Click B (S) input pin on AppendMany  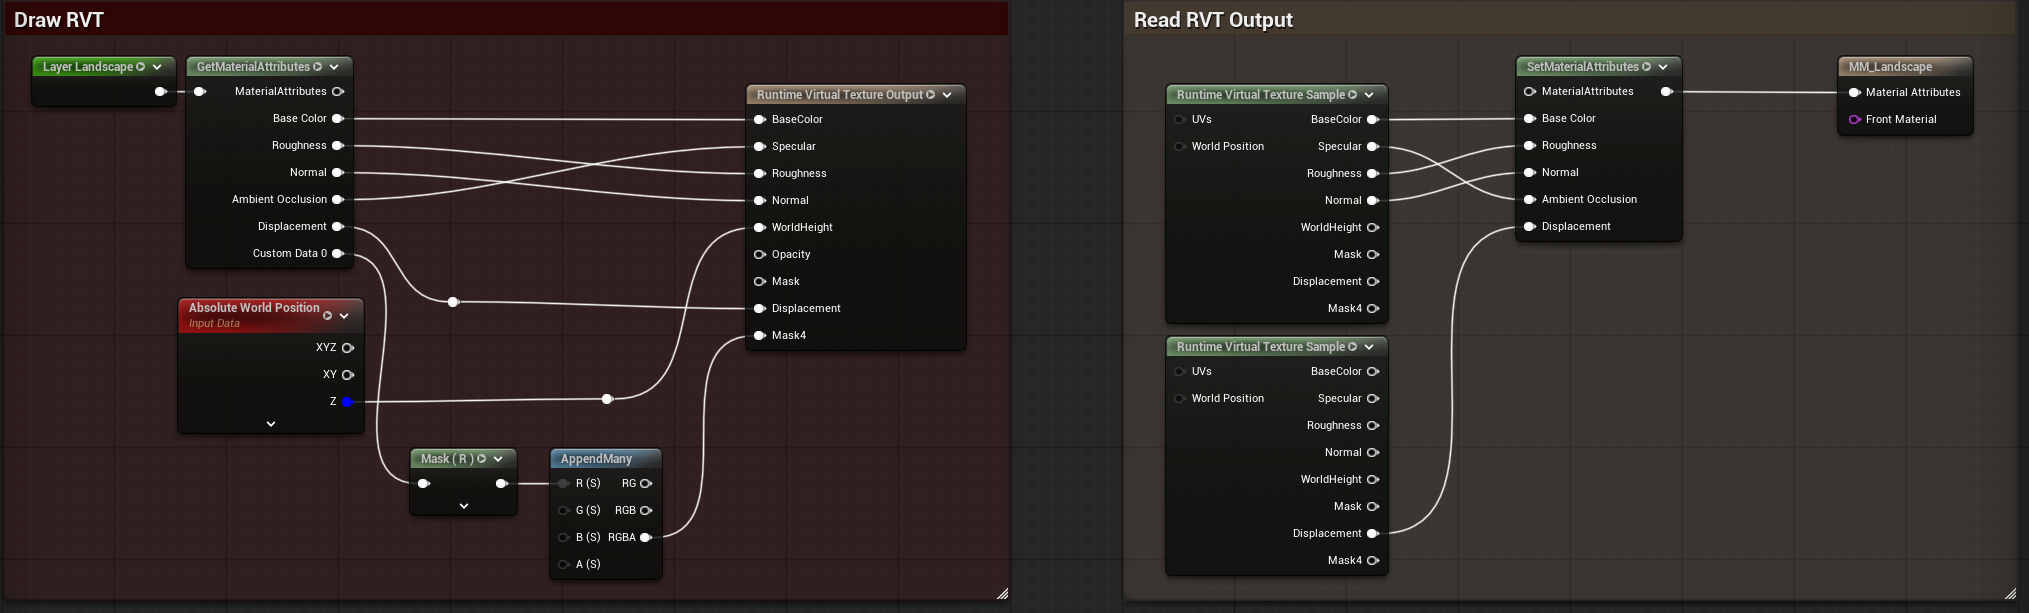coord(564,538)
